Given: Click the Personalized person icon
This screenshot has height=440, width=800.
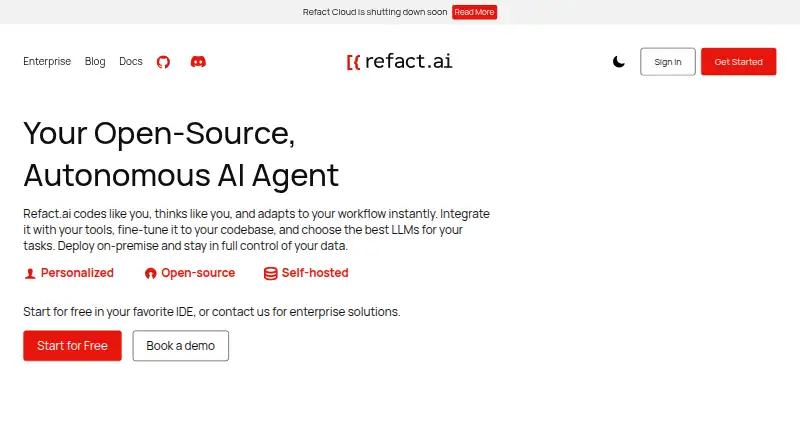Looking at the screenshot, I should click(30, 274).
